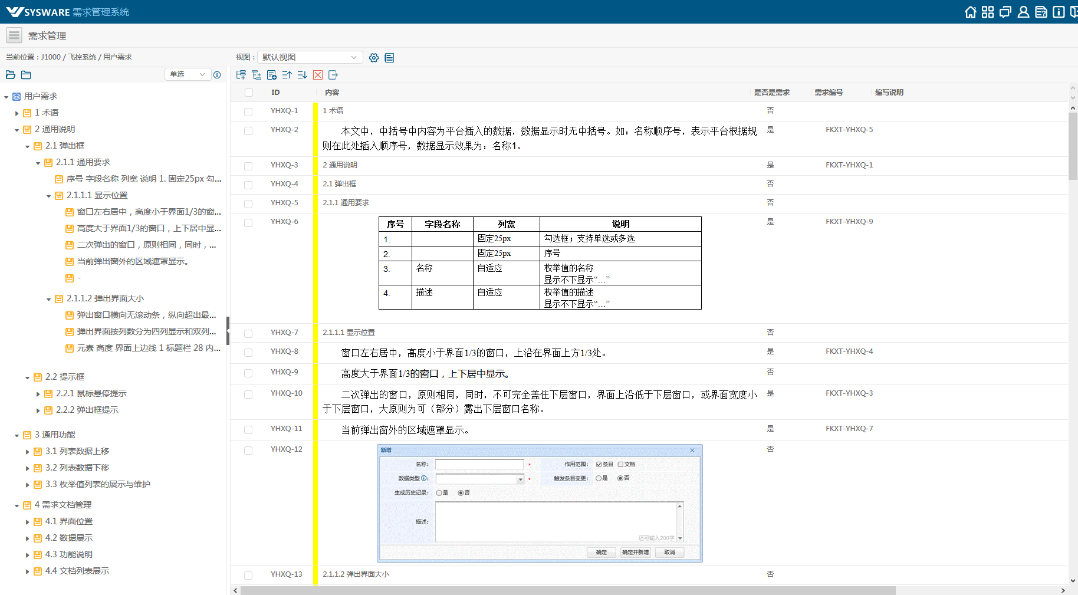Go to home via the house icon
Viewport: 1078px width, 595px height.
[969, 12]
